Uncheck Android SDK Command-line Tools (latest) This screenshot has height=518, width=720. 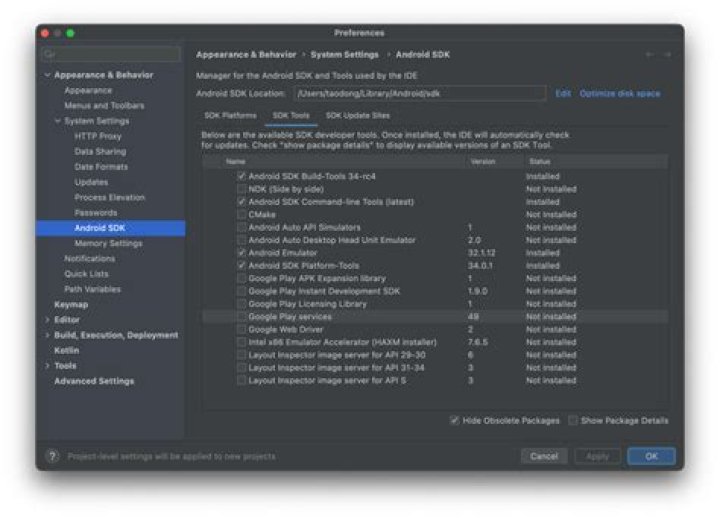coord(242,202)
